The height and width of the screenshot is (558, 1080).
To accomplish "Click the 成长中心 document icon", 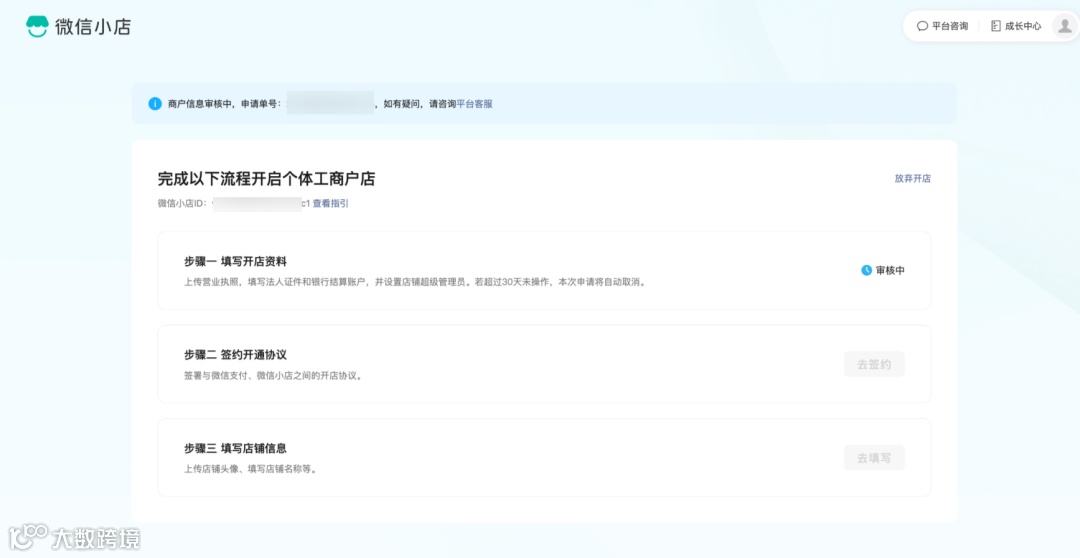I will [x=995, y=26].
